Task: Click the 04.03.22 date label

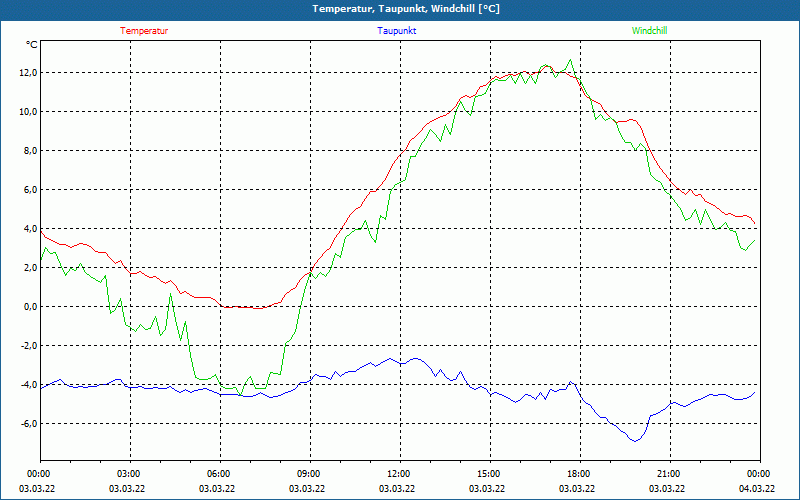Action: [756, 488]
